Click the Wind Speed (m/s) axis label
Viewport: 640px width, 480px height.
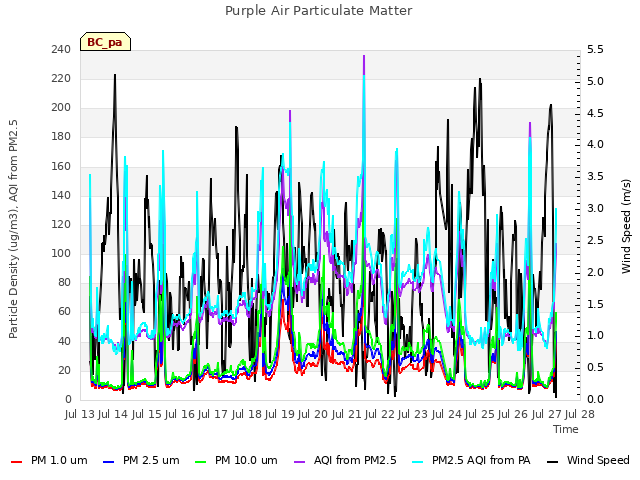pos(626,227)
